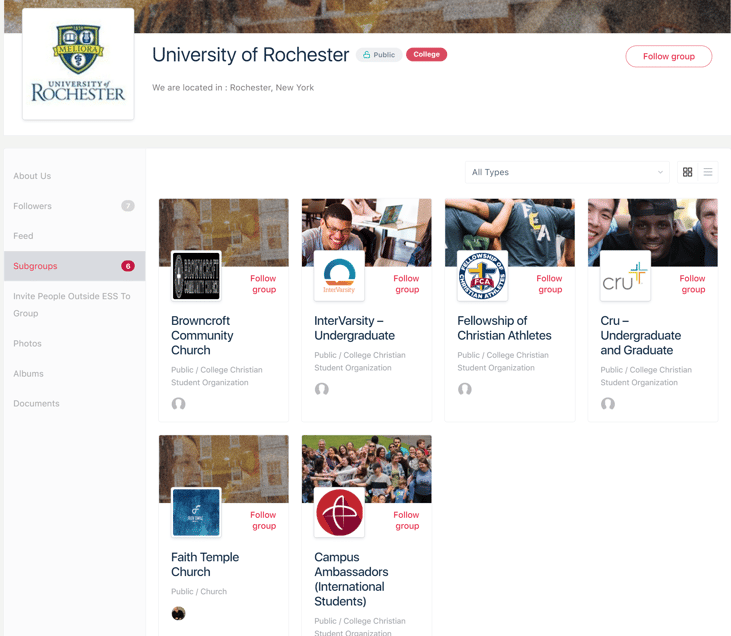
Task: Open the Browncroft Community Church title
Action: click(202, 335)
